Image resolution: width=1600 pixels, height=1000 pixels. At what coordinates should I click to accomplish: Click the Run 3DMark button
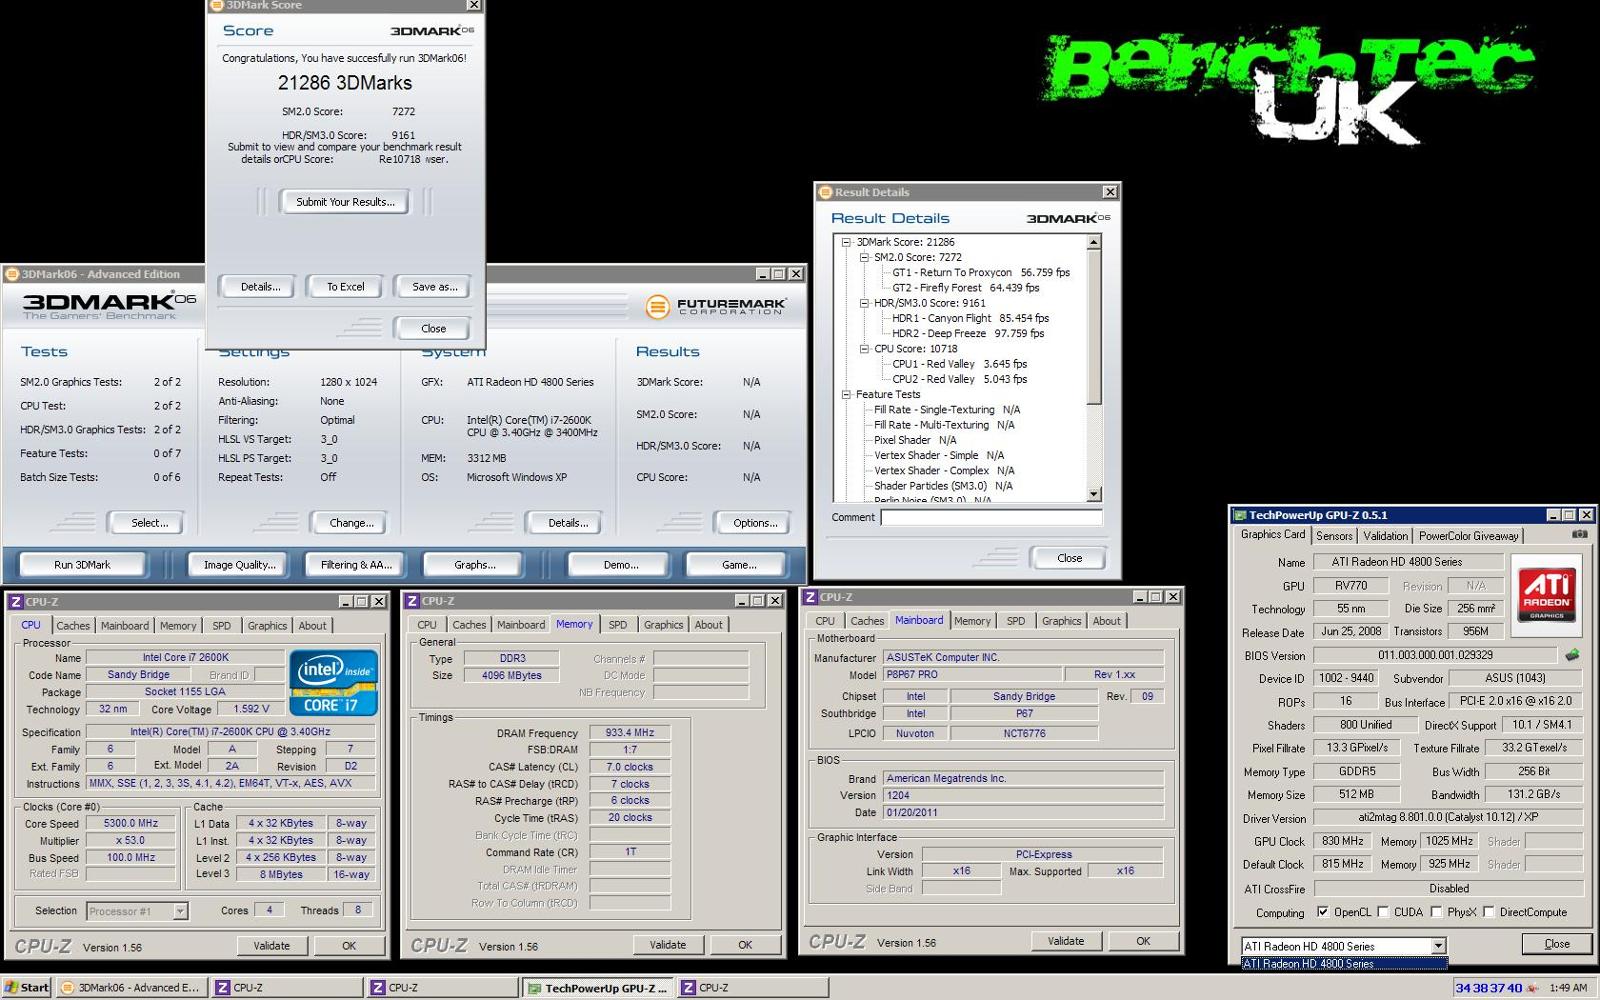coord(82,565)
